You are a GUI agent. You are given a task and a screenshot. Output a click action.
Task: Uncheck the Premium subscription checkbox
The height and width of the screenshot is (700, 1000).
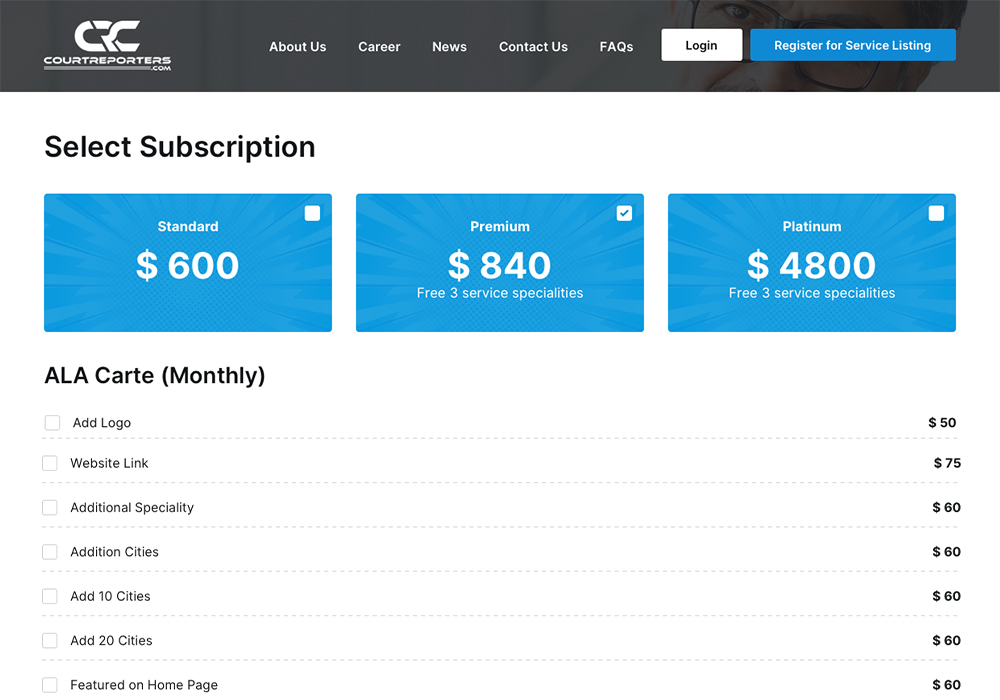click(624, 213)
